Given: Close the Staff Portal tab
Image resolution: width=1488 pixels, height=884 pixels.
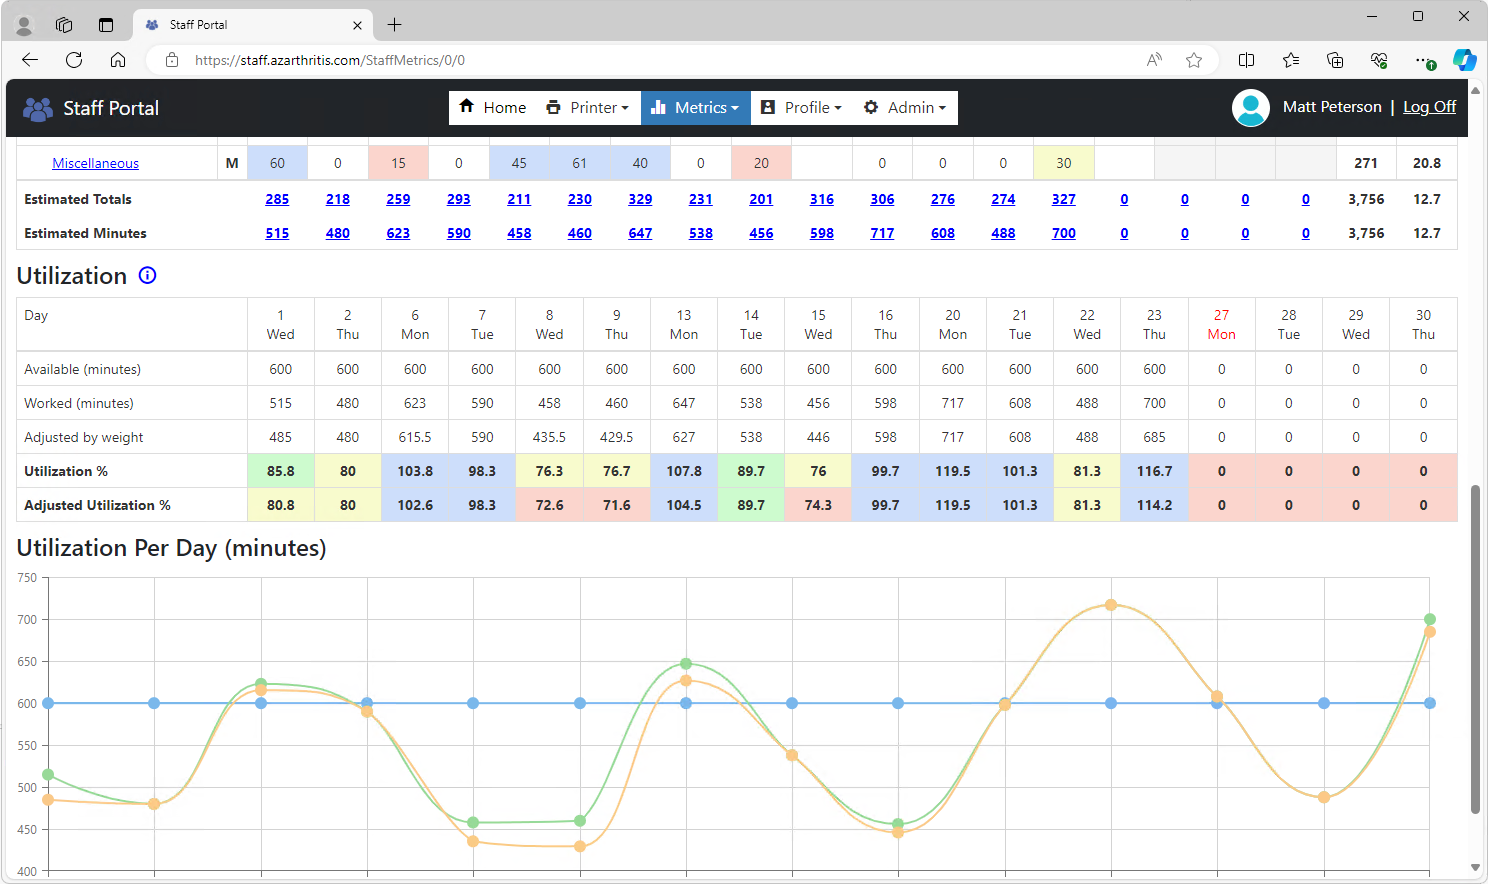Looking at the screenshot, I should [x=357, y=25].
